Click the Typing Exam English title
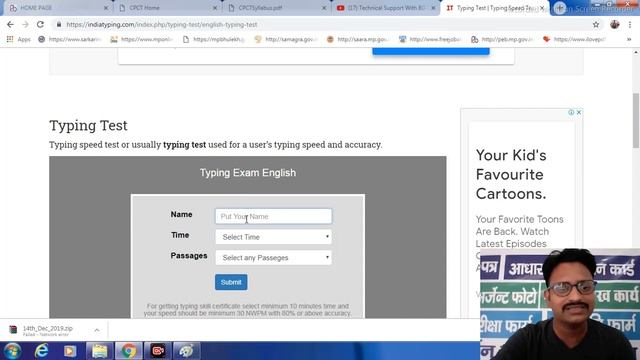 tap(248, 173)
